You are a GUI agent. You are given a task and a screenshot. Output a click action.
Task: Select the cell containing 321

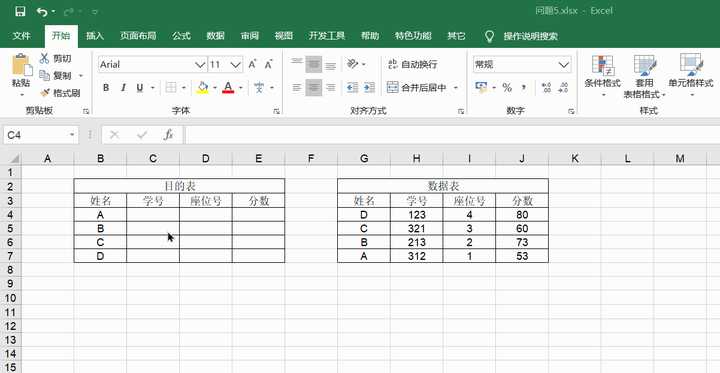coord(416,228)
